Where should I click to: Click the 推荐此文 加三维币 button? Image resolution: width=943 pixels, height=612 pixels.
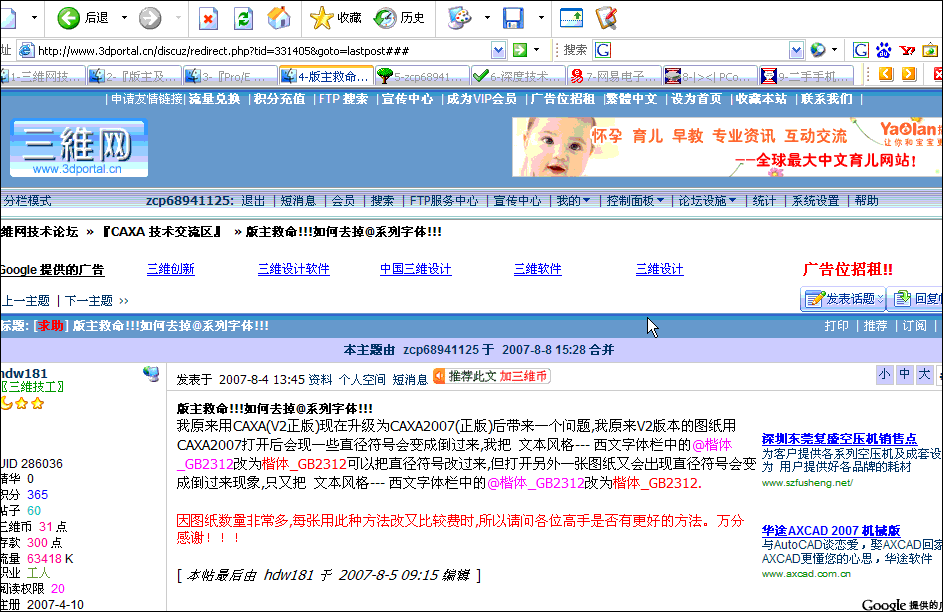(x=491, y=376)
